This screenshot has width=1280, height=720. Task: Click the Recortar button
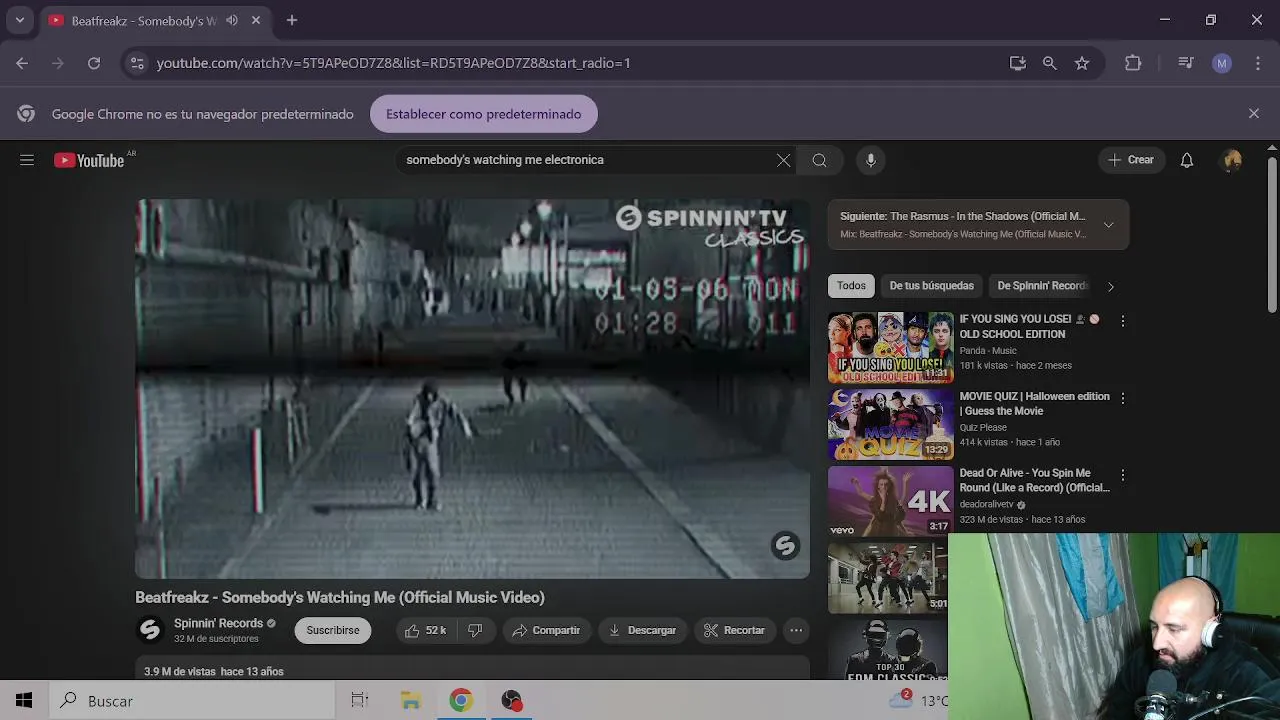coord(734,630)
